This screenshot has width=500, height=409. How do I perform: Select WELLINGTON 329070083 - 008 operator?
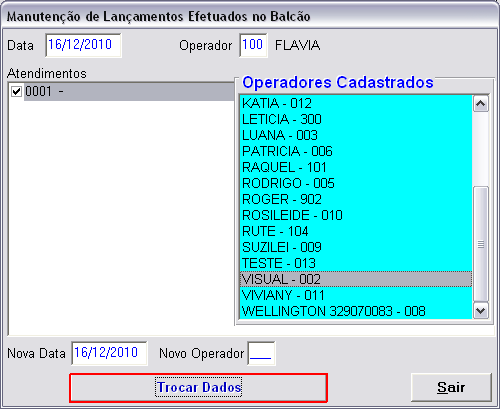[356, 311]
